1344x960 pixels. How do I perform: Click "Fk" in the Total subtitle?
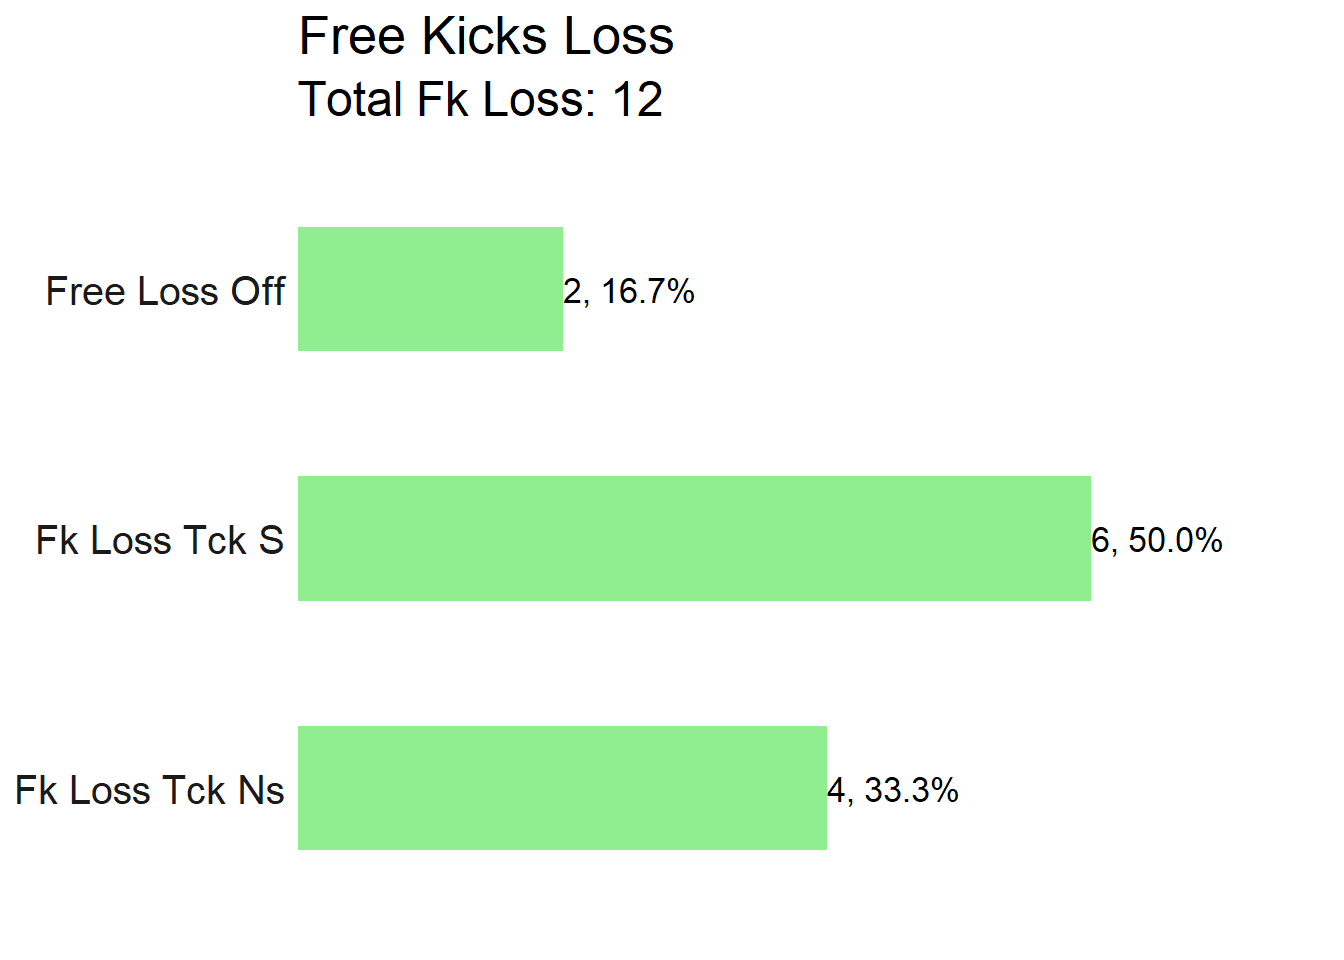tap(440, 100)
